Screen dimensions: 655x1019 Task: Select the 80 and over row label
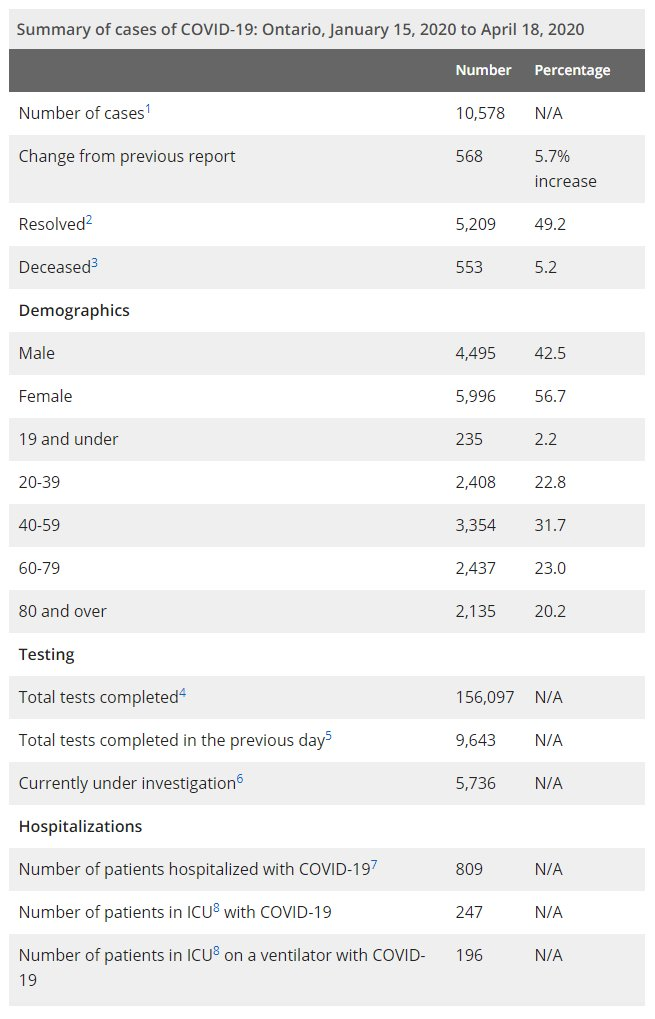[x=62, y=611]
